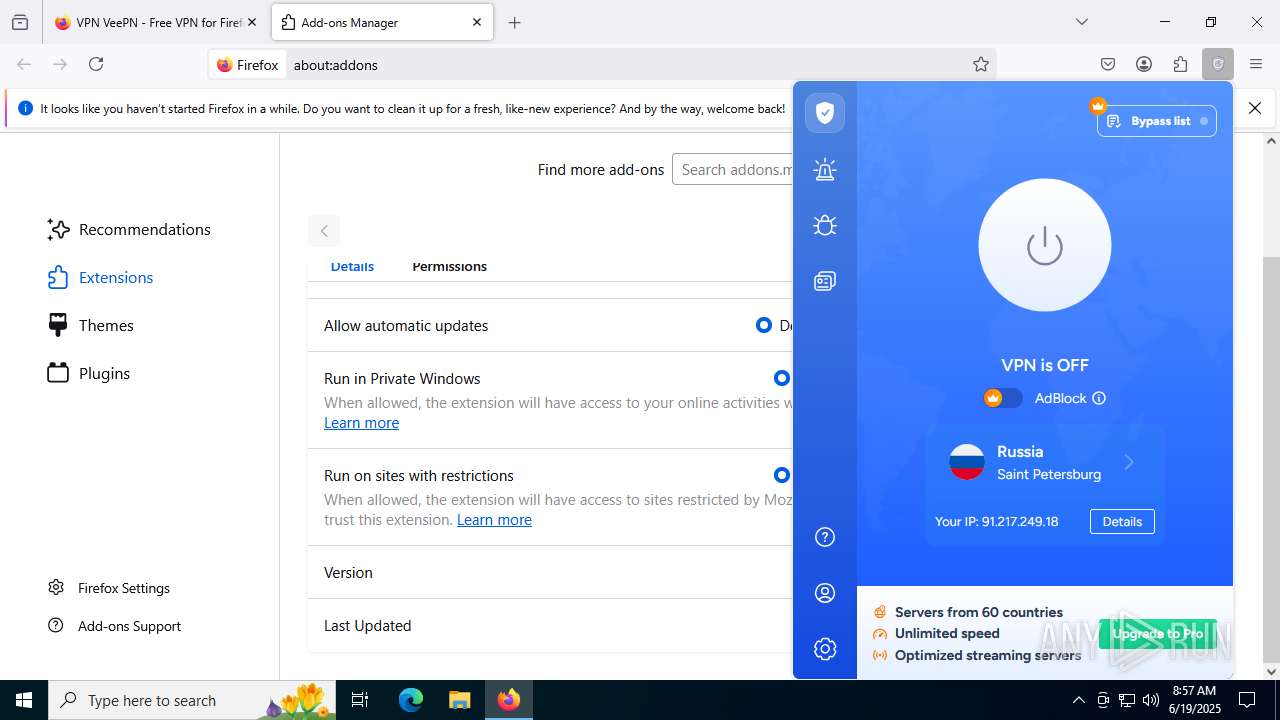Open Recommendations in add-ons sidebar

tap(129, 230)
